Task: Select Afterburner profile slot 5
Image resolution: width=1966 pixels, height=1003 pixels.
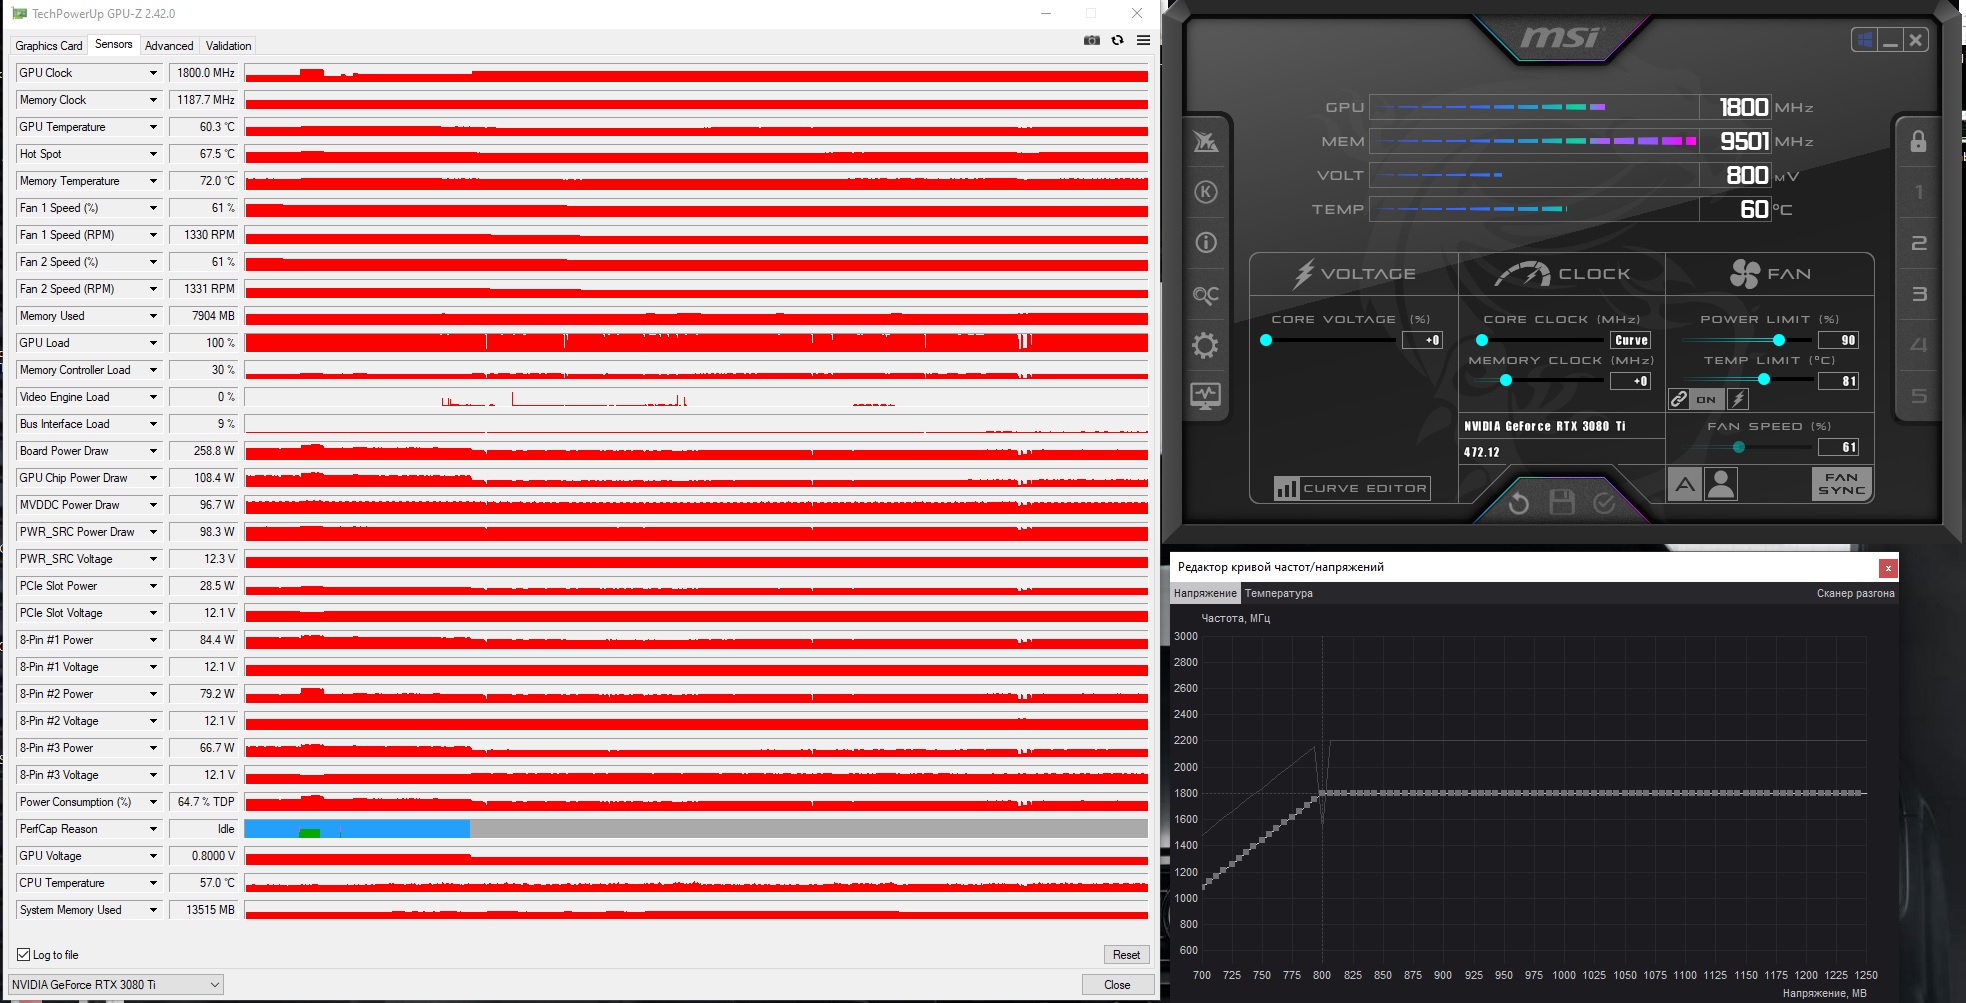Action: coord(1918,396)
